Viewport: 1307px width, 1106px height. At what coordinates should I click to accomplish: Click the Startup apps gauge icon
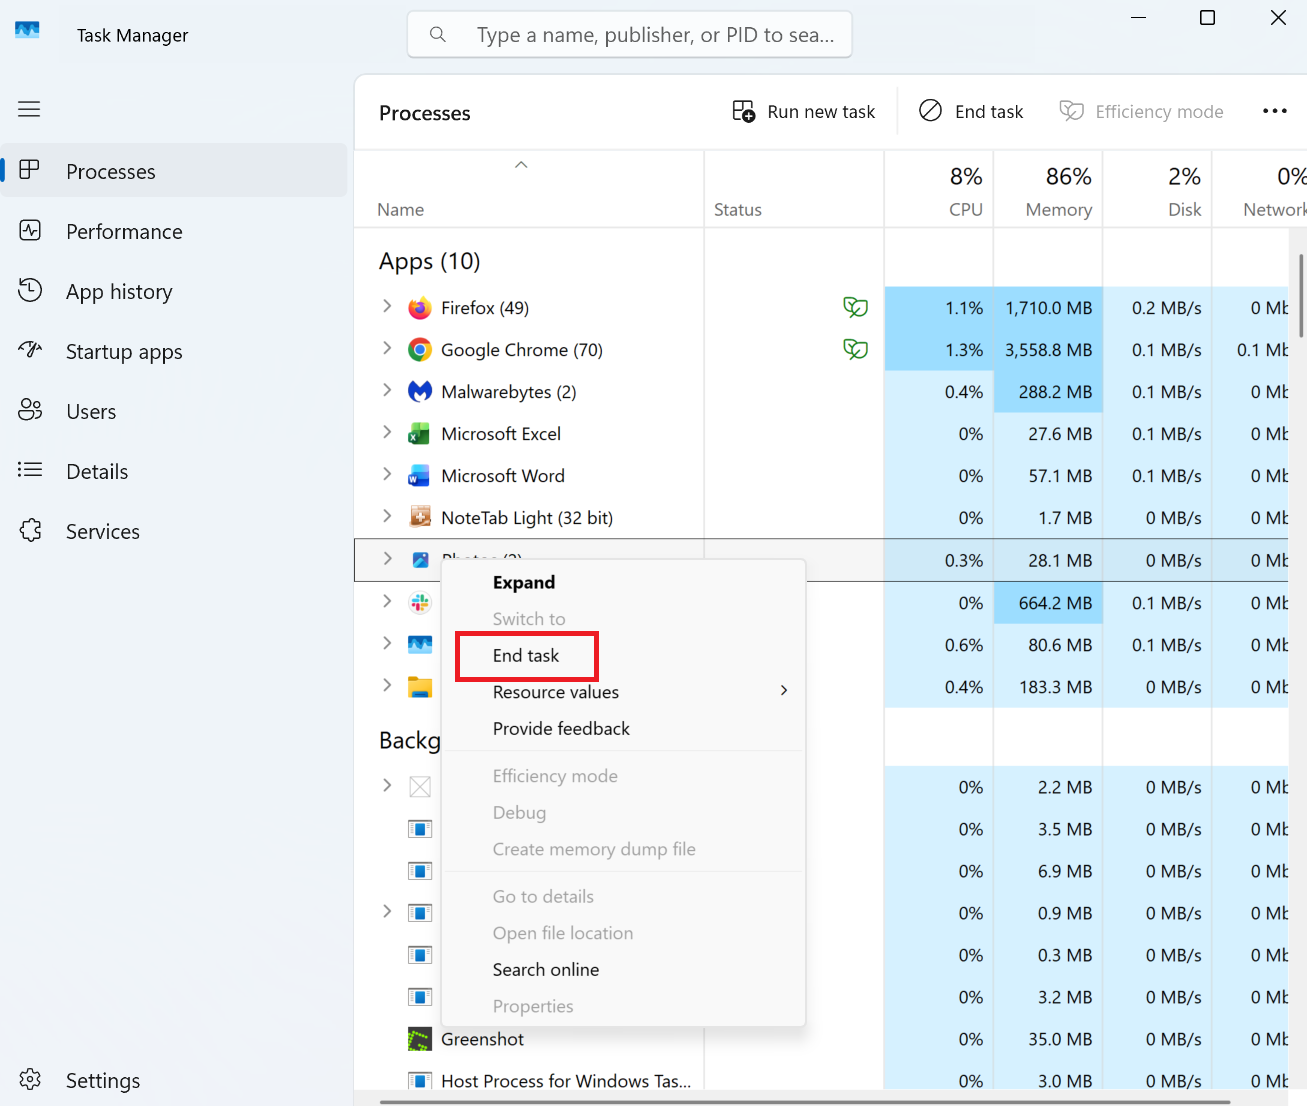(30, 350)
